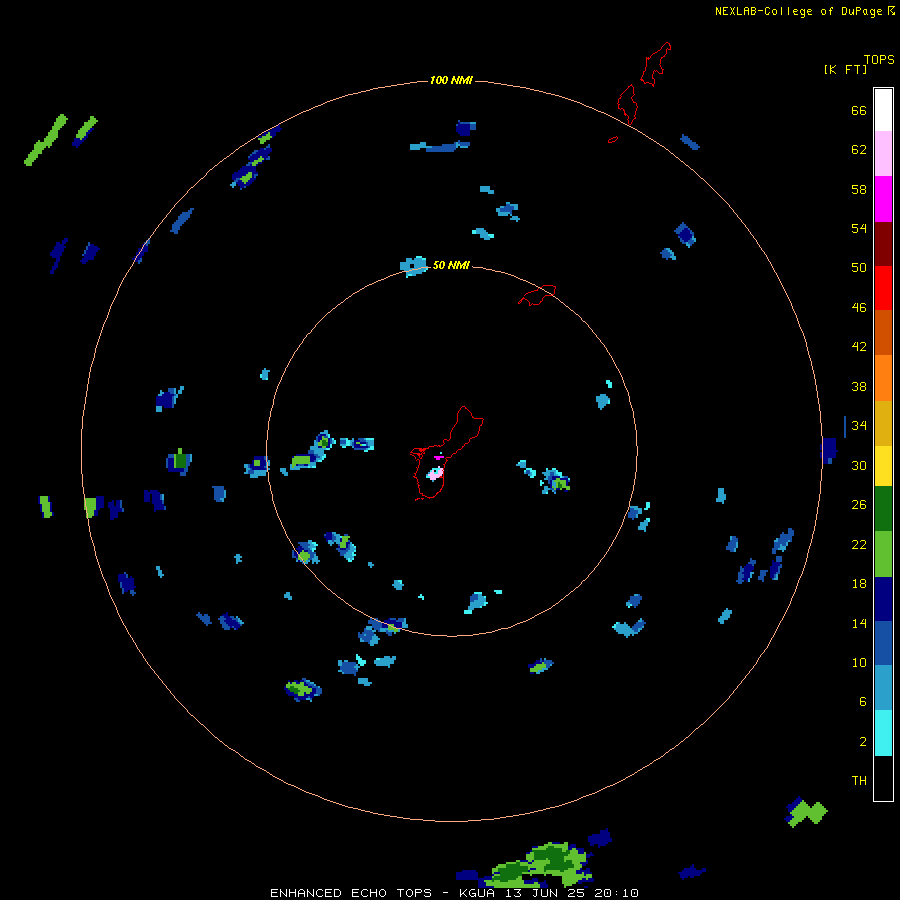
Task: Click the 100 NMI range ring label
Action: 451,80
